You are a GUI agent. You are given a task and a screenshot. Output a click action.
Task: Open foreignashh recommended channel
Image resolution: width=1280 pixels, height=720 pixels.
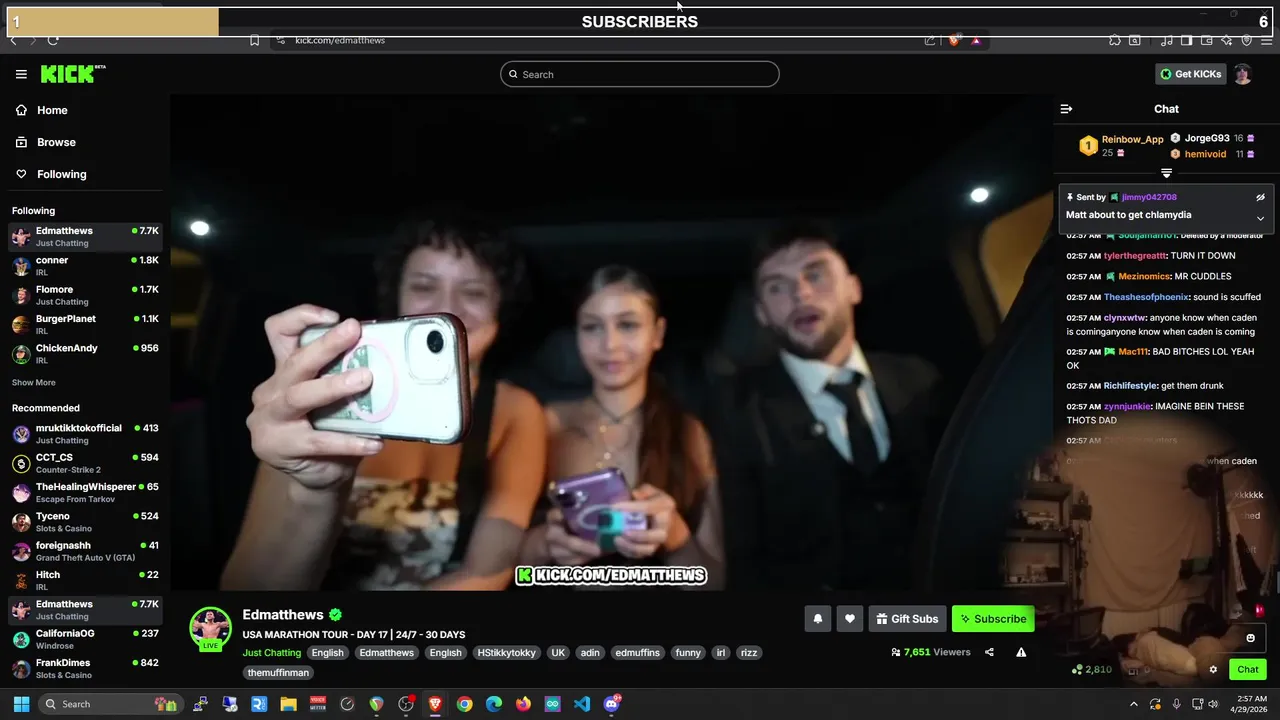(85, 551)
